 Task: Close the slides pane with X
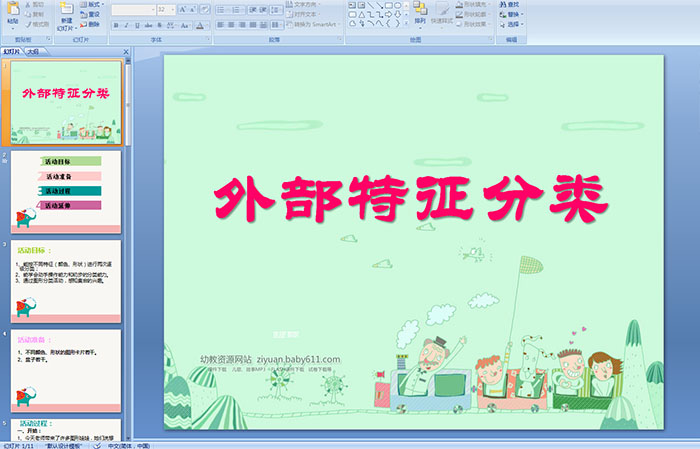point(126,52)
